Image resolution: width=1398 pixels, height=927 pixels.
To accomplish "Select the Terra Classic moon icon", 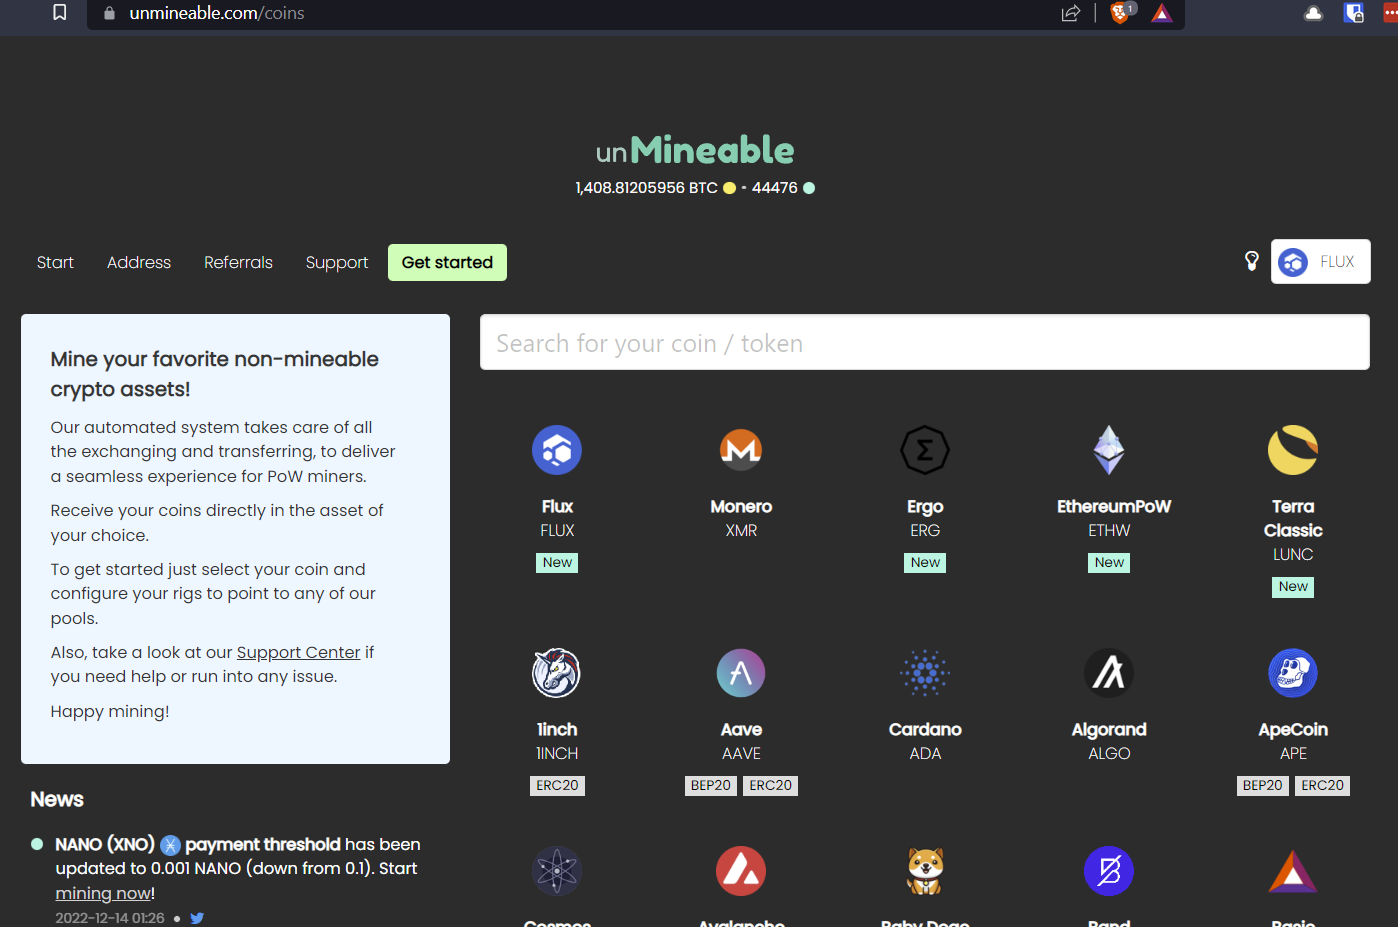I will point(1293,450).
